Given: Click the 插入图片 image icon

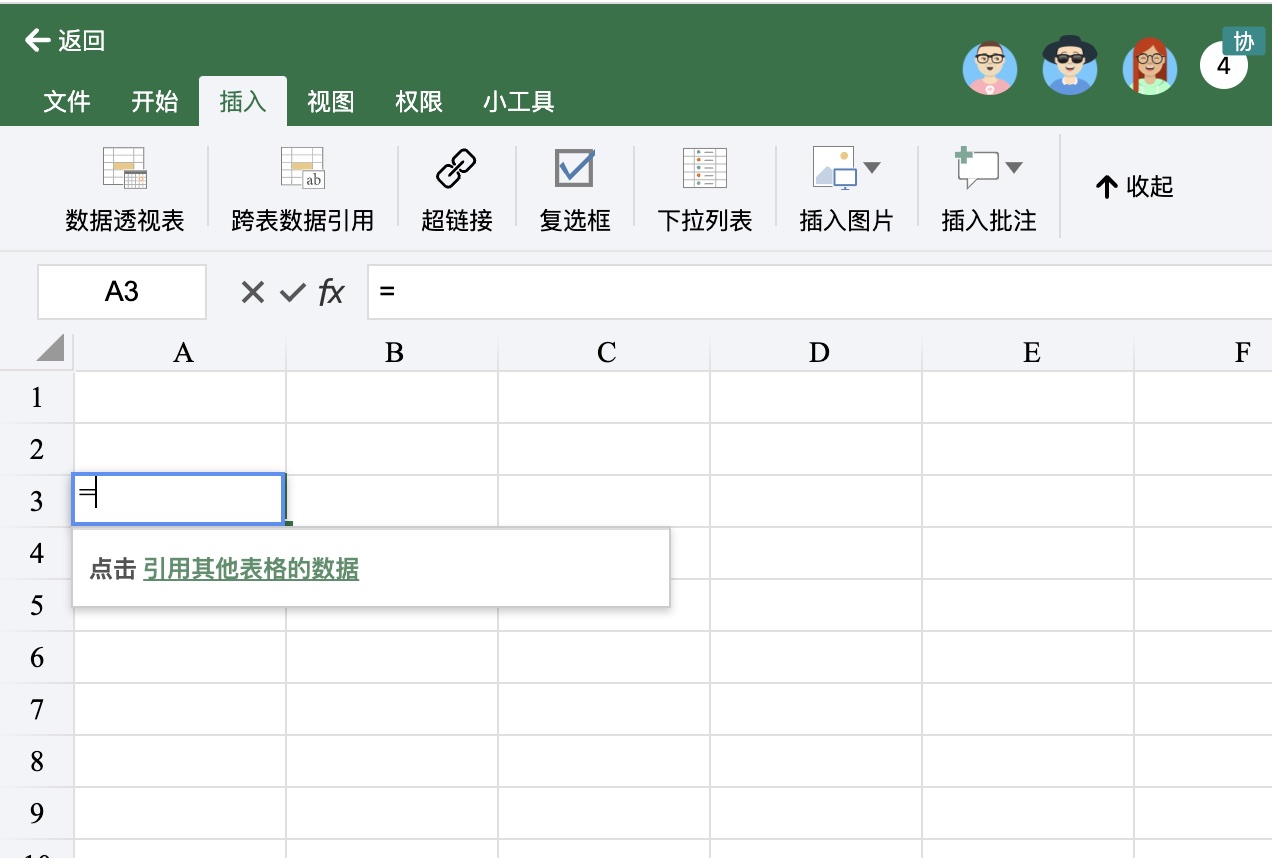Looking at the screenshot, I should pyautogui.click(x=835, y=168).
